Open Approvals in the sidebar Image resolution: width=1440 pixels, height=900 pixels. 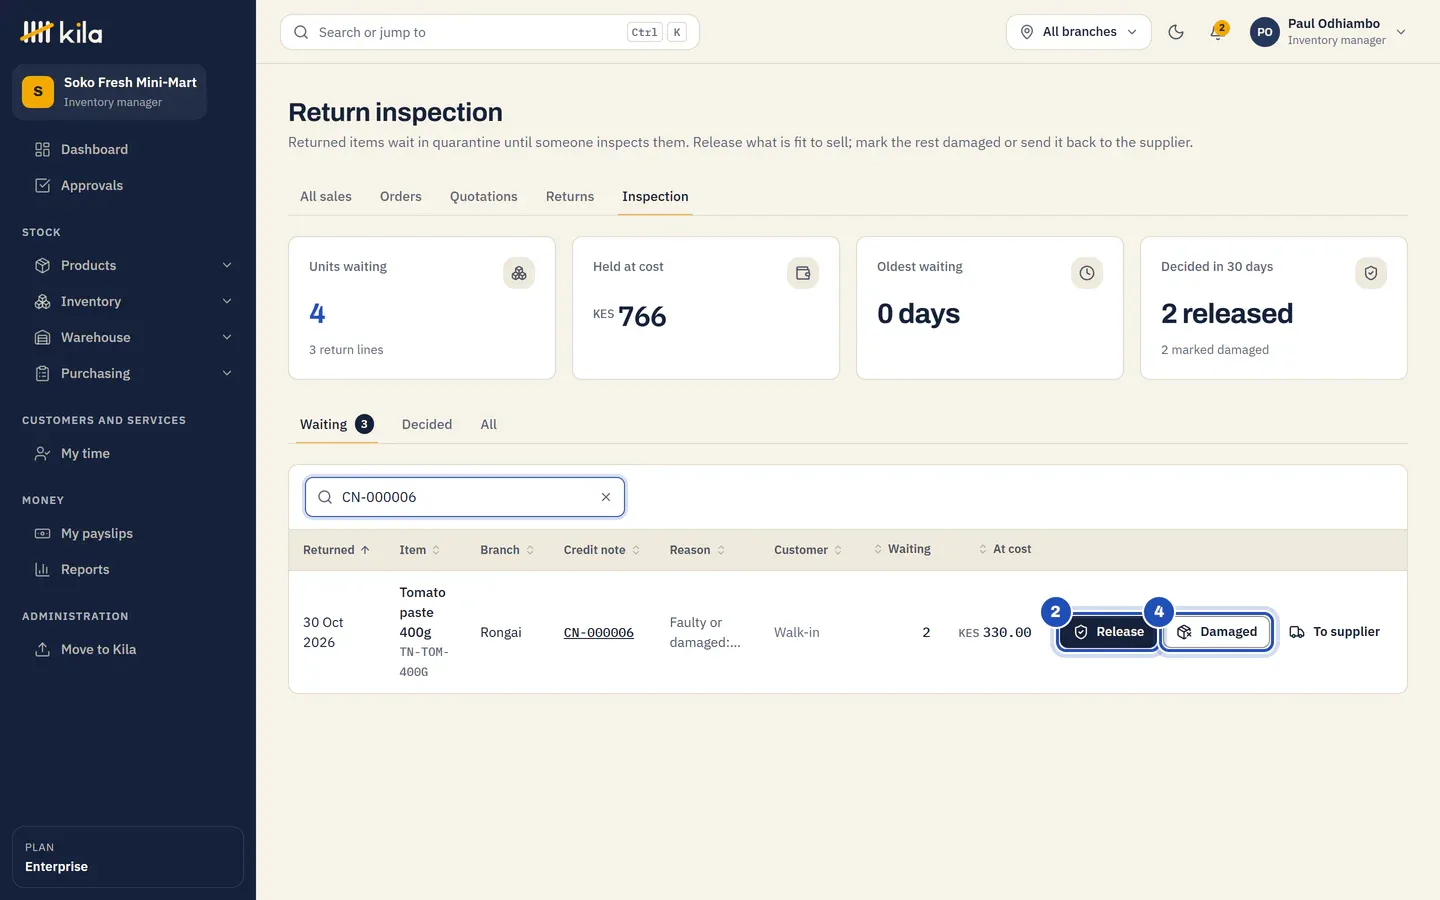[x=128, y=185]
